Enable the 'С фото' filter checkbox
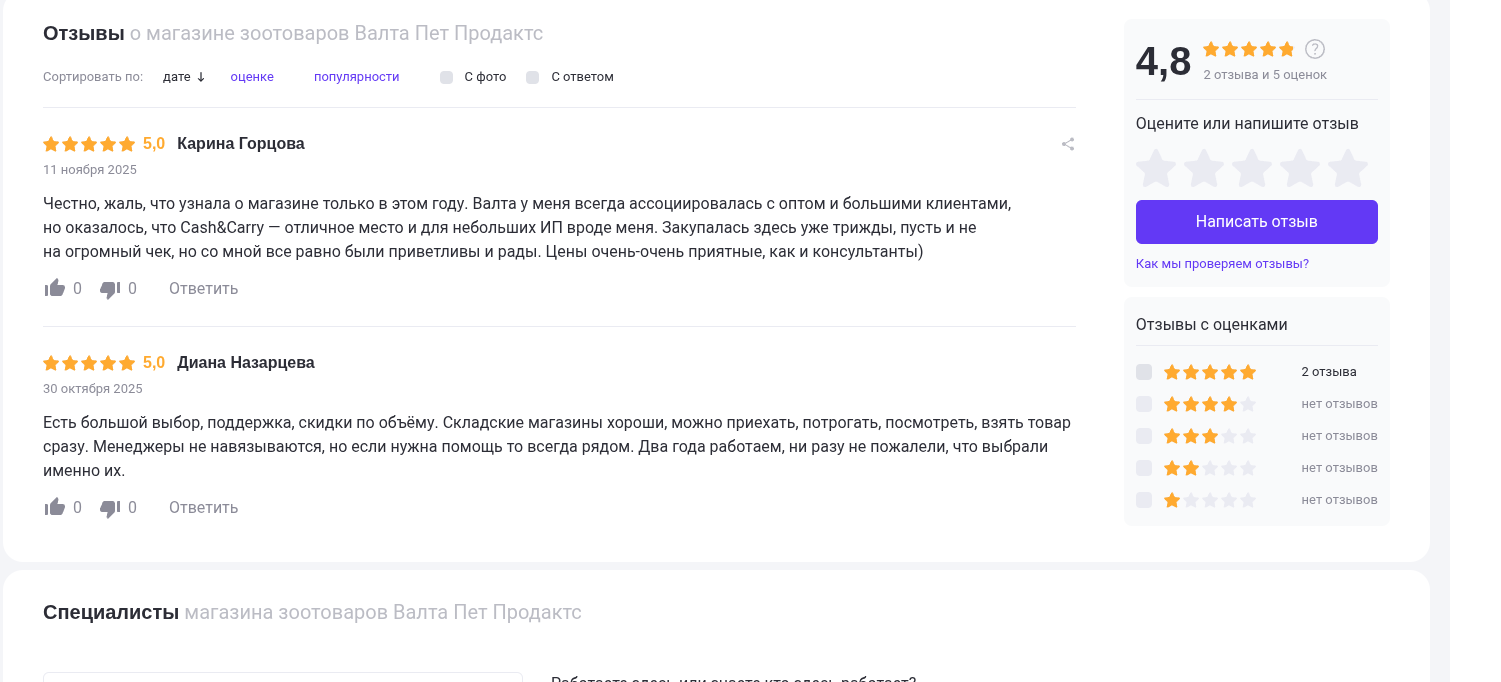Screen dimensions: 1501x682 tap(447, 77)
